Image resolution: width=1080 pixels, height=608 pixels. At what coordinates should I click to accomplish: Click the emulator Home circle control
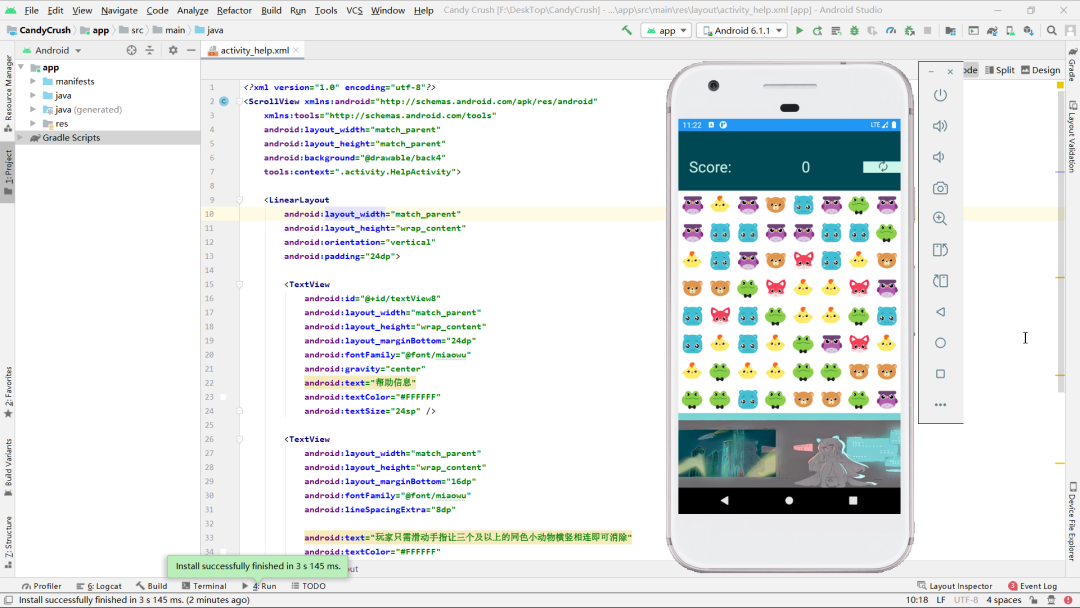[940, 343]
